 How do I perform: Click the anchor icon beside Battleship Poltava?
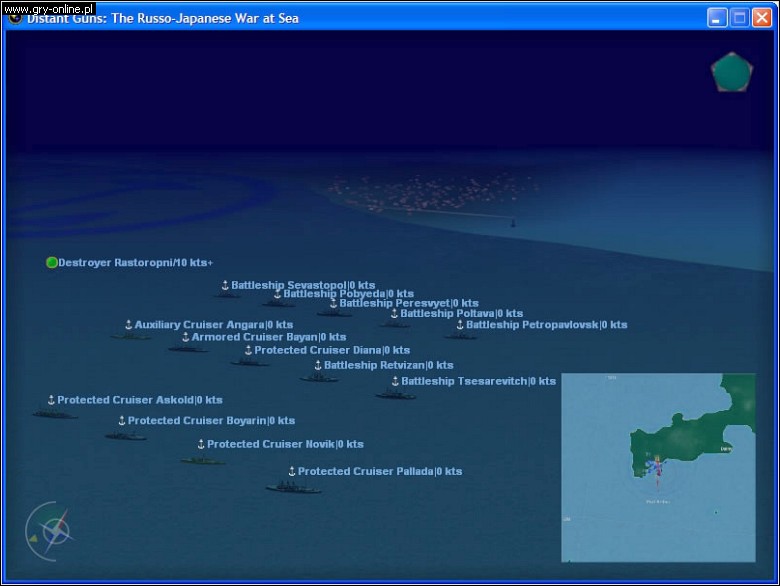(394, 313)
